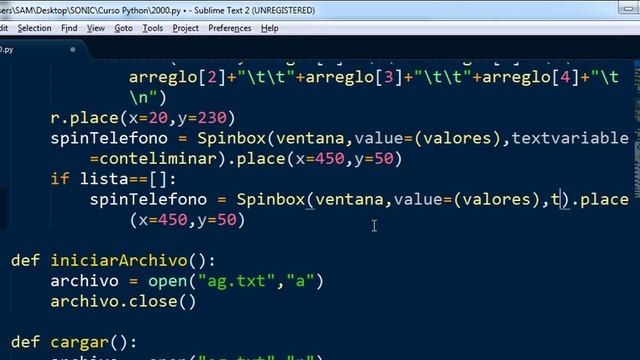Click the indented 'spinTelefono = Spinbox' line under if

tap(359, 199)
